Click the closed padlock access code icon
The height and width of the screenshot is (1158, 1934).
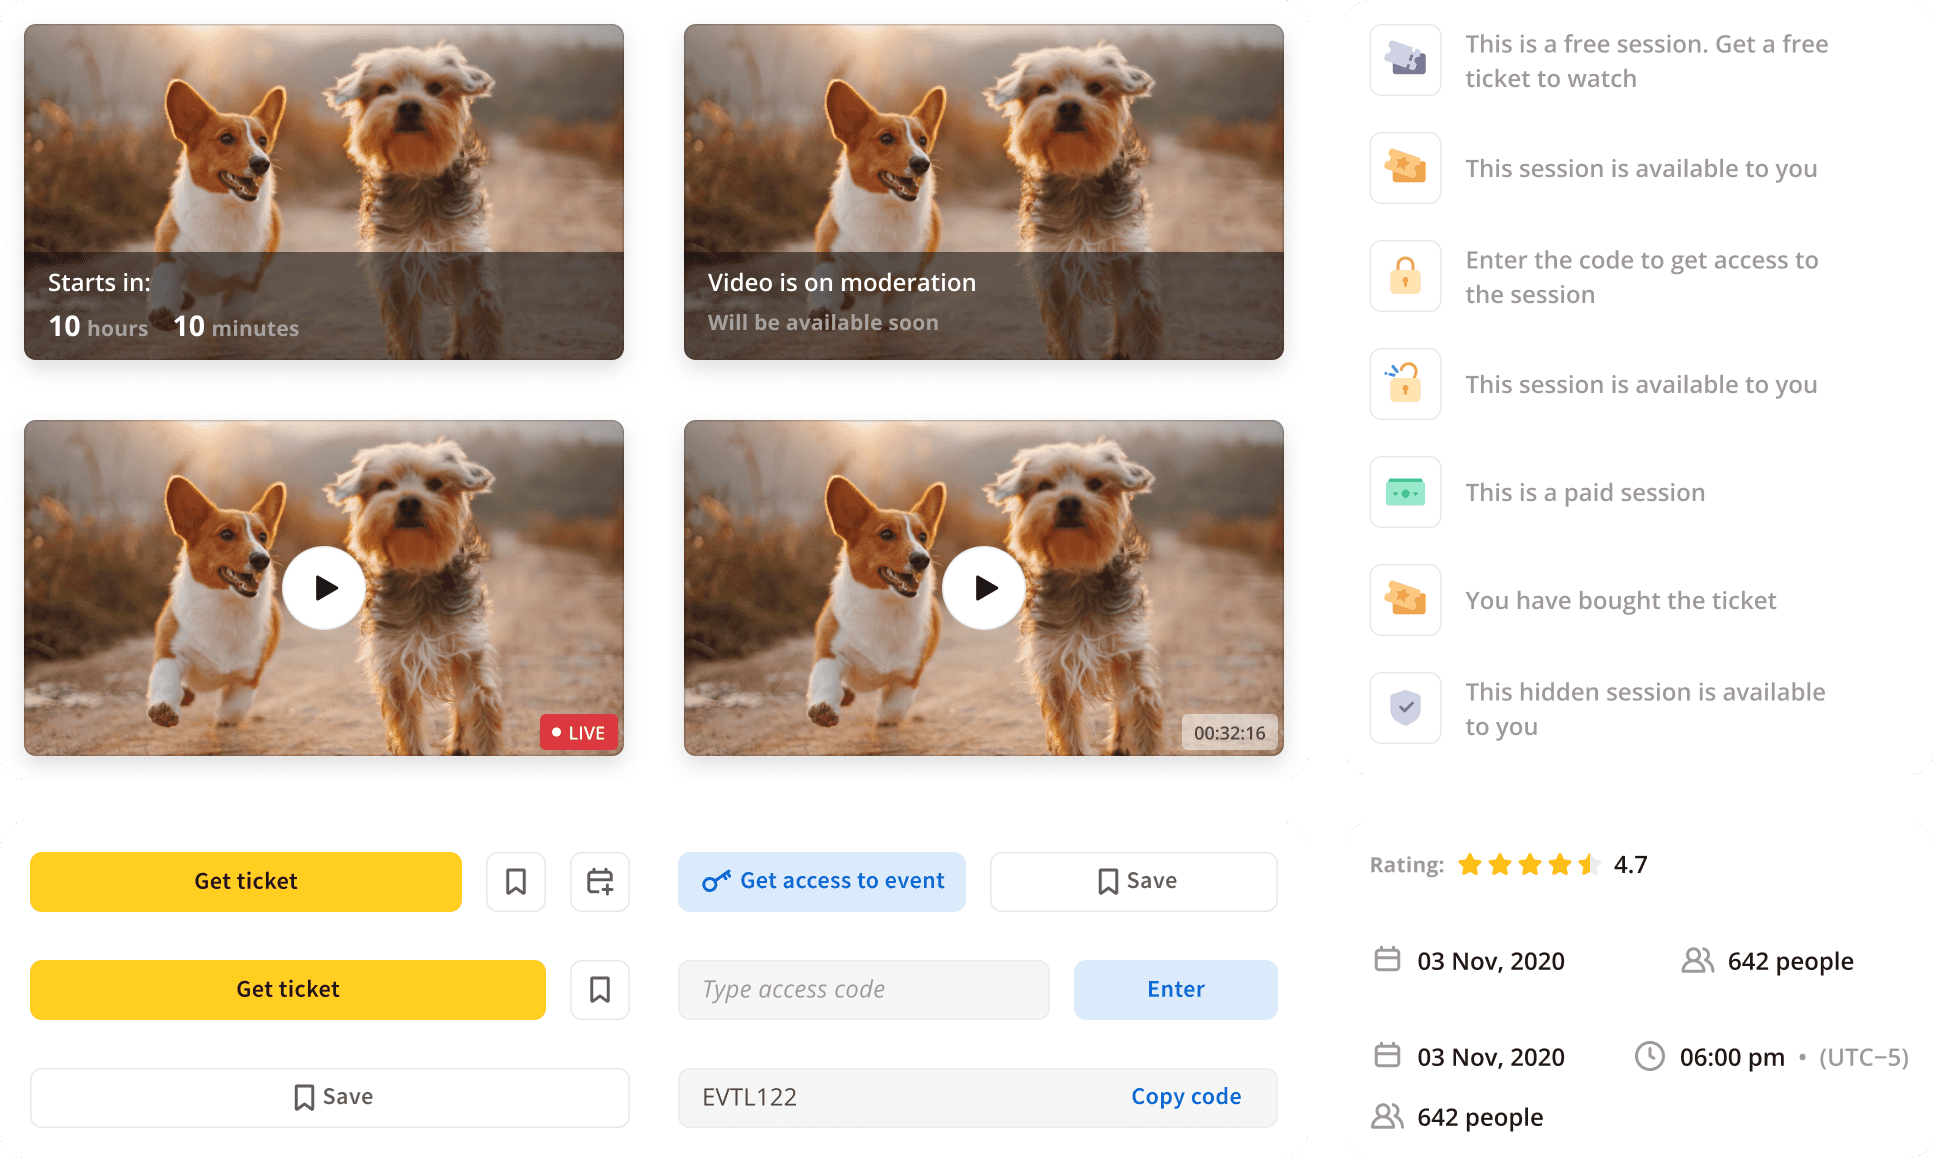pyautogui.click(x=1405, y=276)
